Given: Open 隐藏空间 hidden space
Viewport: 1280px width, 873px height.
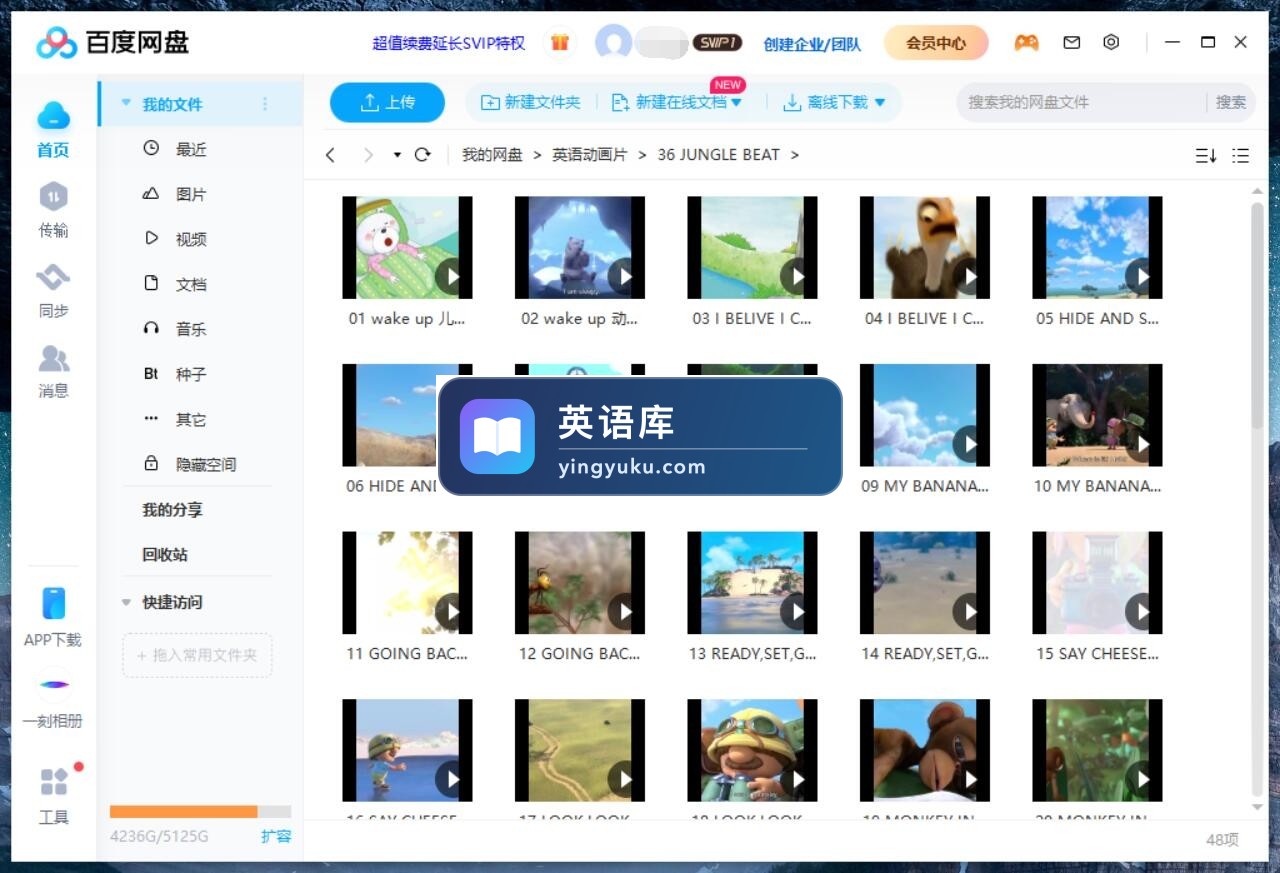Looking at the screenshot, I should (206, 464).
